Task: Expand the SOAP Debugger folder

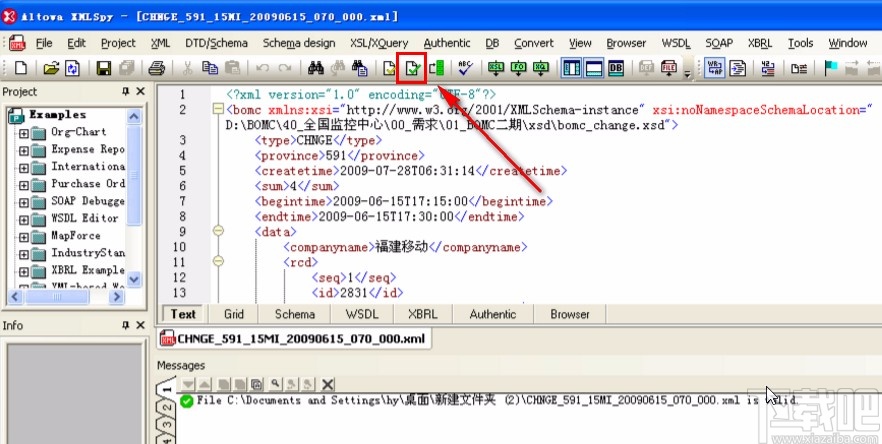Action: [x=24, y=203]
